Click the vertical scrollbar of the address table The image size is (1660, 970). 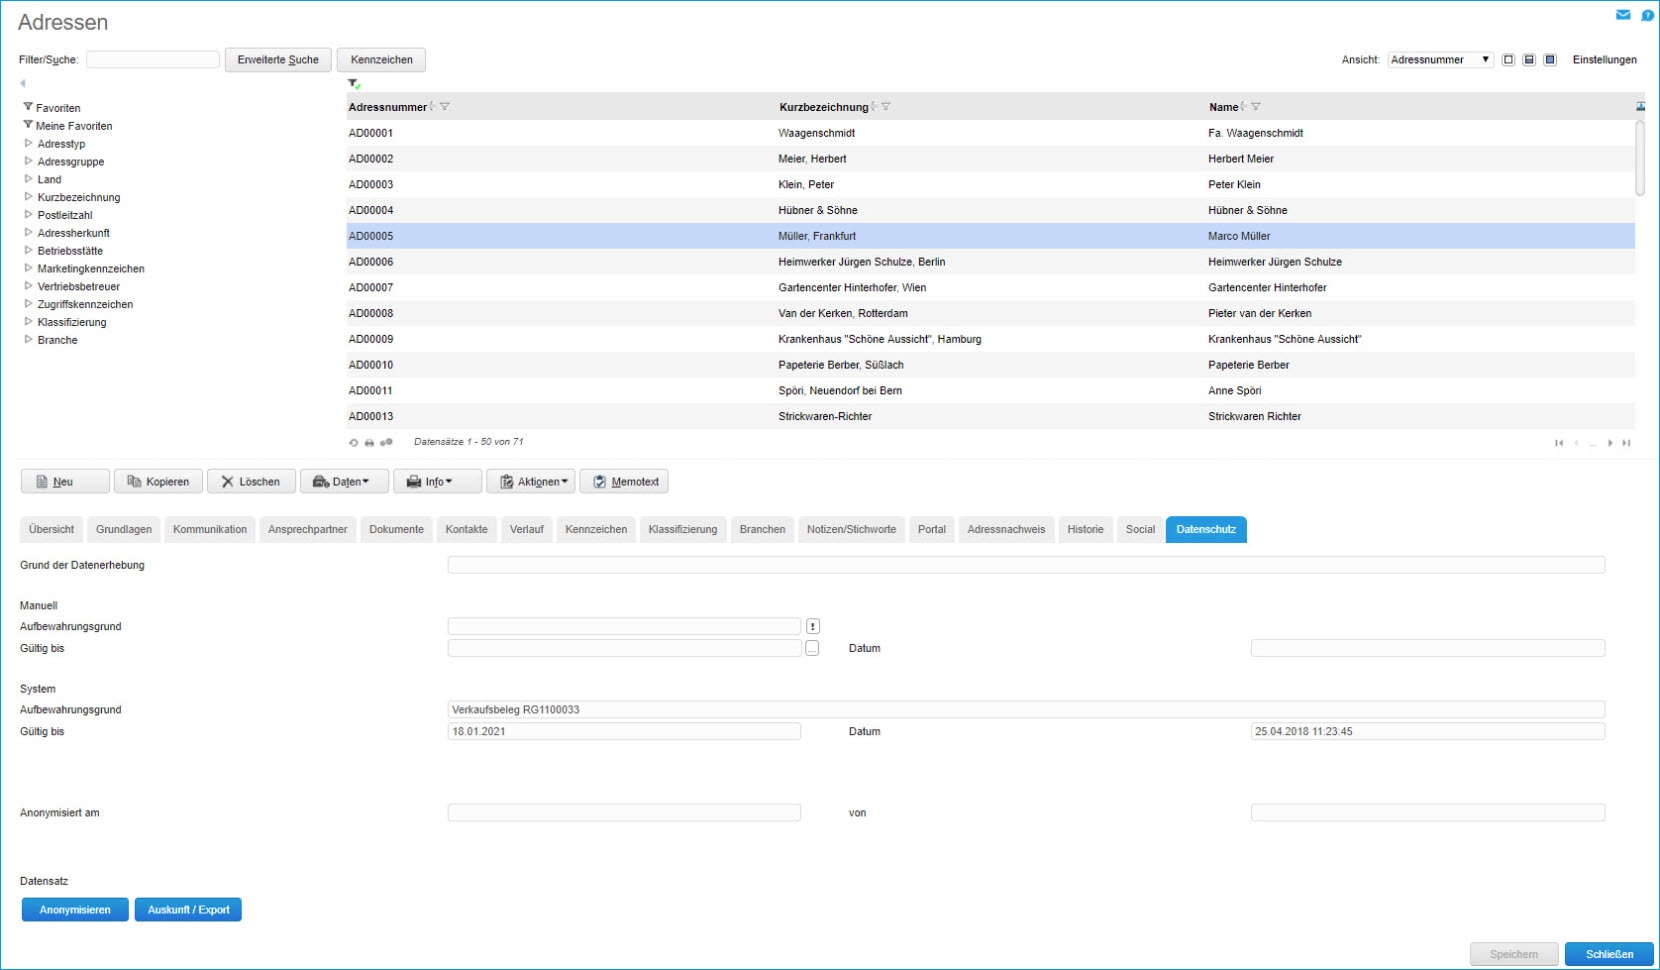click(1640, 160)
